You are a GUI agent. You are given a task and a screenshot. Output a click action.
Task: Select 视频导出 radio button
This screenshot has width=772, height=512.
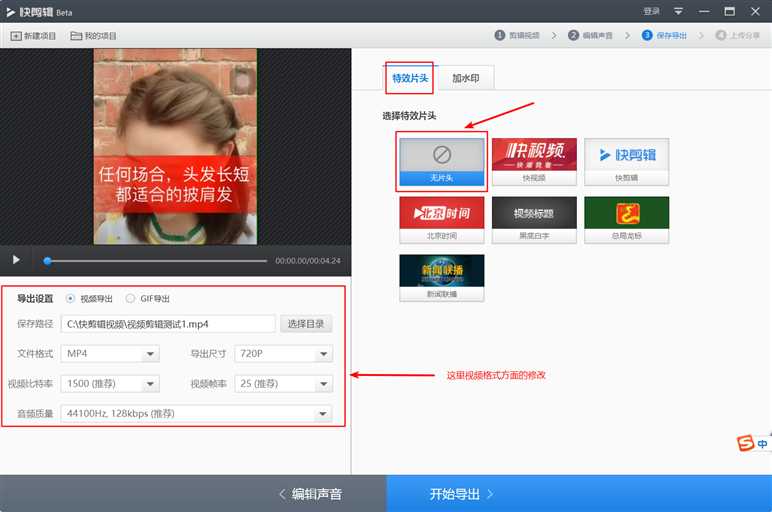click(x=70, y=298)
